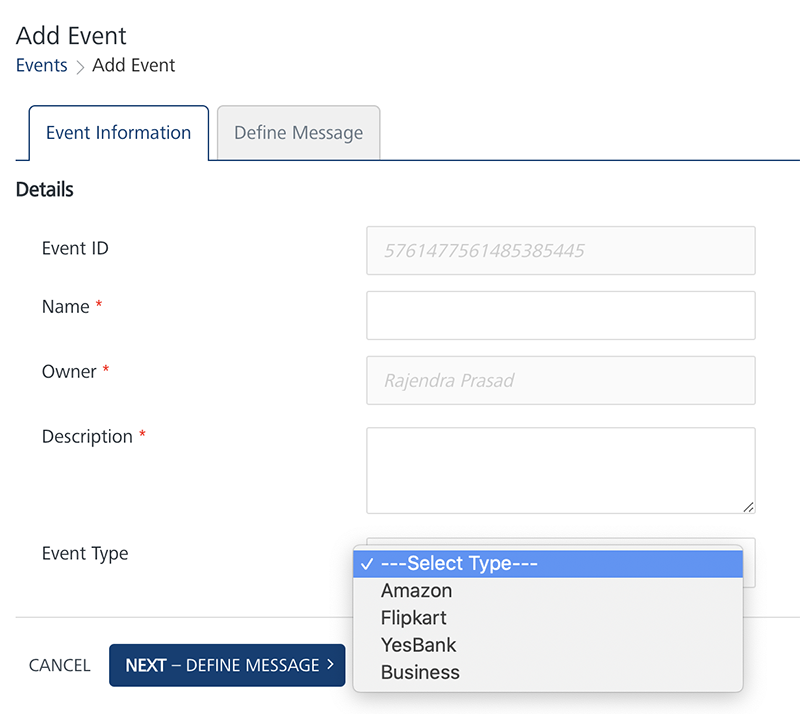800x714 pixels.
Task: Click the Description box resize handle
Action: click(748, 506)
